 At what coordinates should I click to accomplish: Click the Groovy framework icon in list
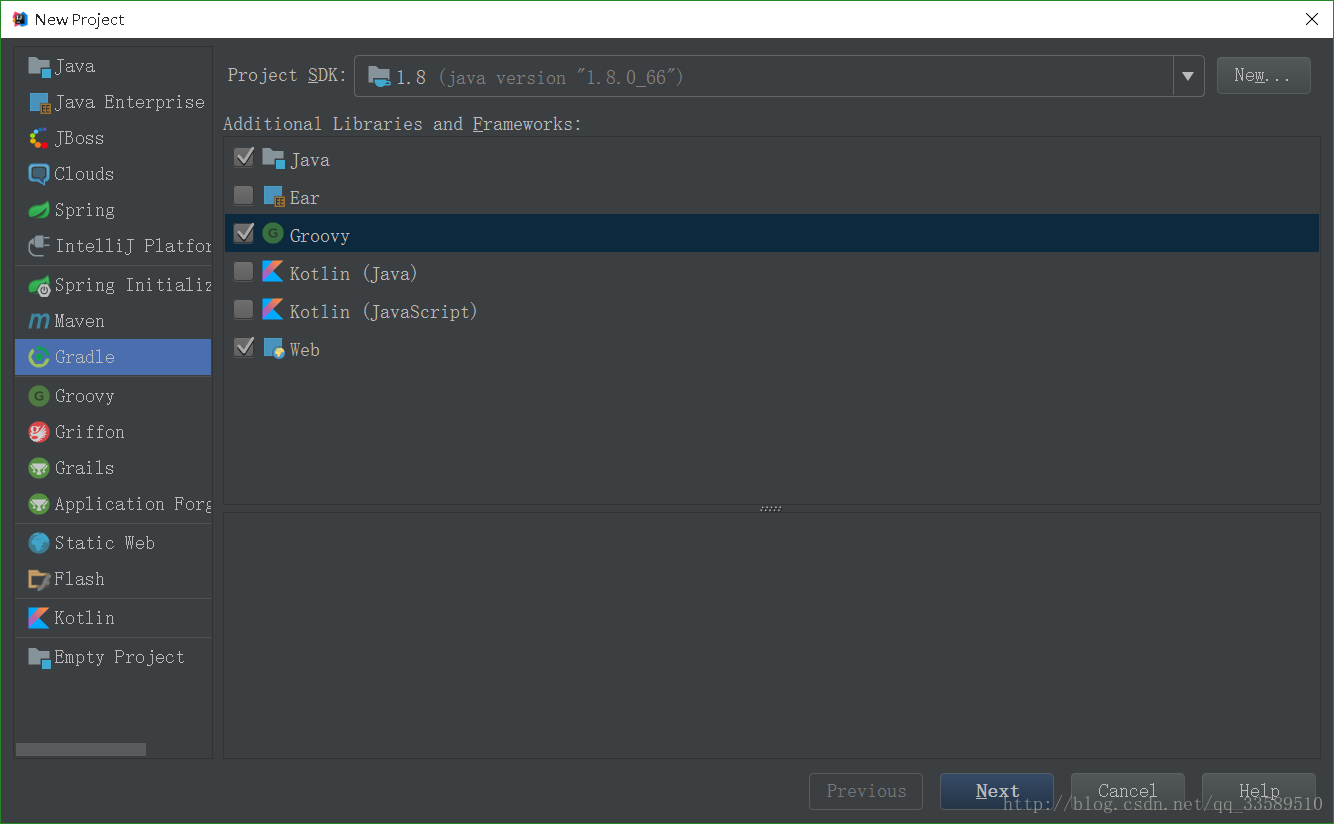coord(273,234)
